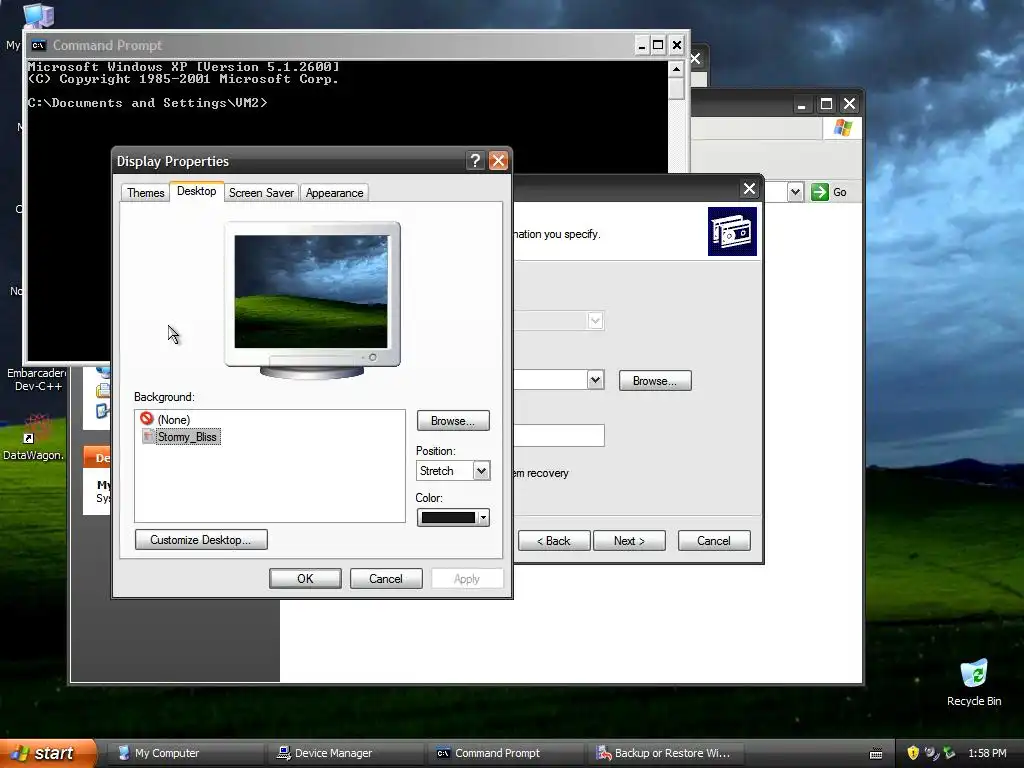The width and height of the screenshot is (1024, 768).
Task: Switch to Device Manager taskbar button
Action: tap(346, 753)
